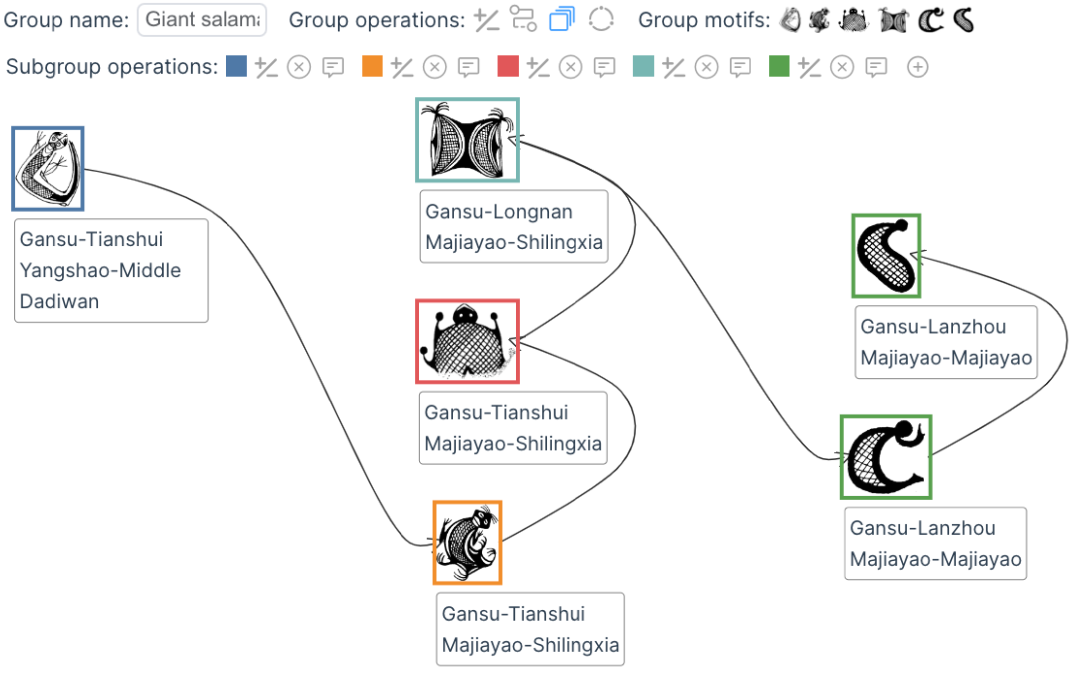Screen dimensions: 1080x677
Task: Select the blue subgroup color swatch
Action: [x=236, y=66]
